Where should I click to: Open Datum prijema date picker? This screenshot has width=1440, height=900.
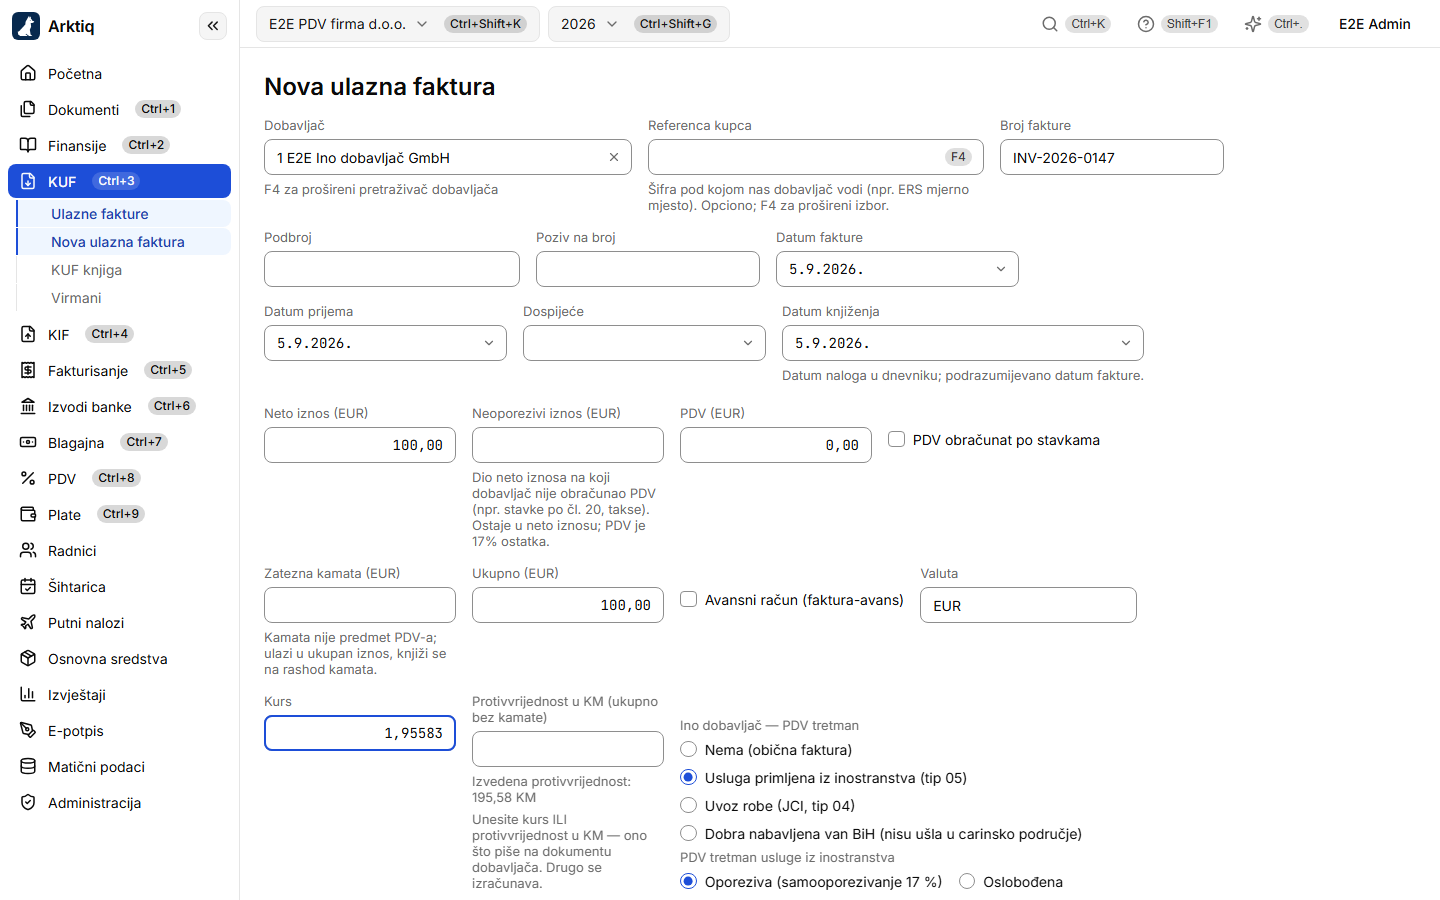[385, 343]
